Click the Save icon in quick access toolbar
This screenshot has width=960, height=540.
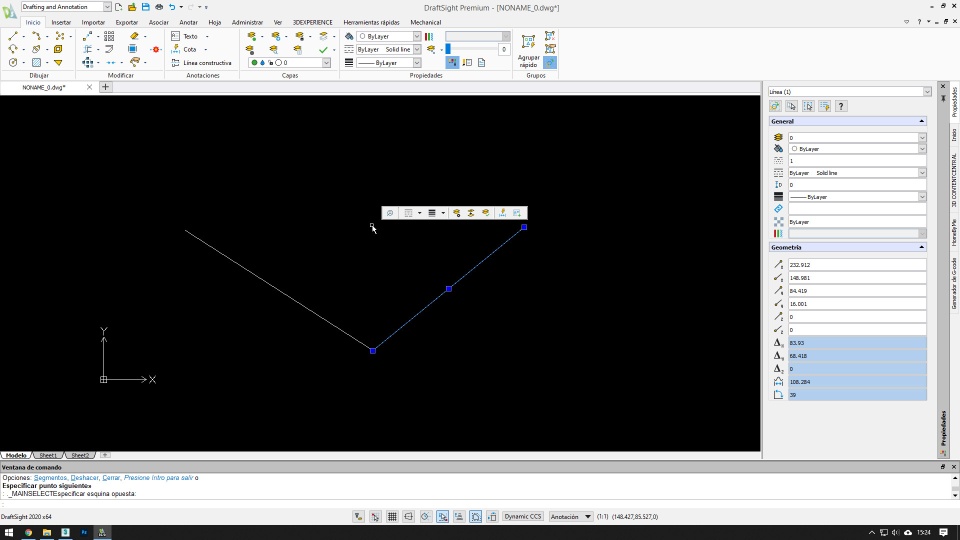click(146, 7)
